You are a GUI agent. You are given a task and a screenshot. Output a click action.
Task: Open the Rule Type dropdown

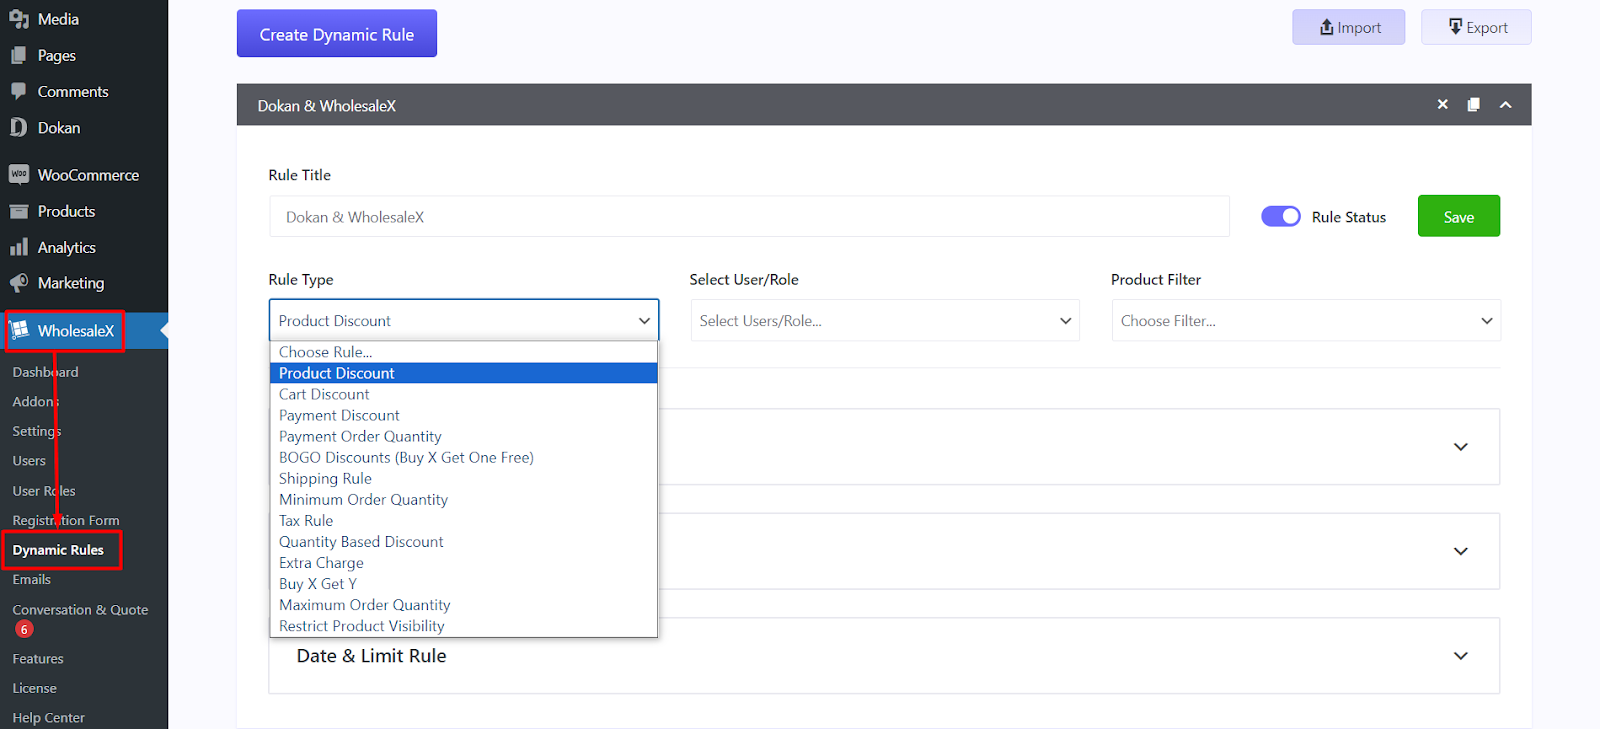point(464,320)
